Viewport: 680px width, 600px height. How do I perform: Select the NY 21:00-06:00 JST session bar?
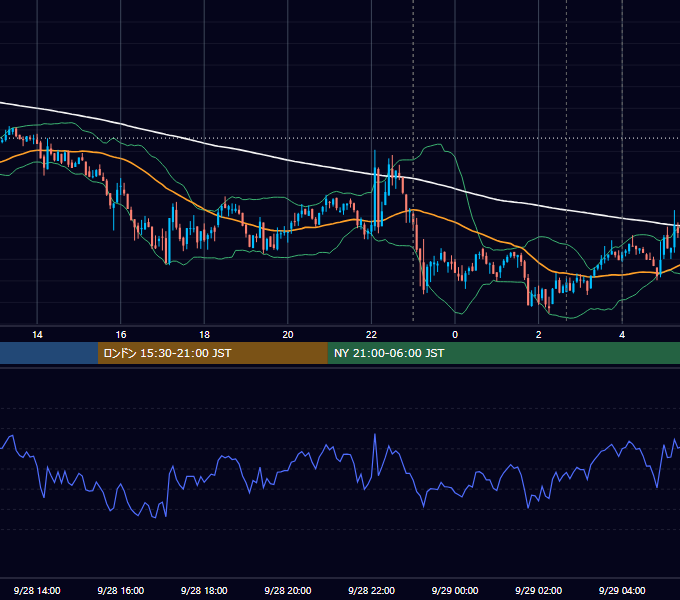(x=503, y=353)
